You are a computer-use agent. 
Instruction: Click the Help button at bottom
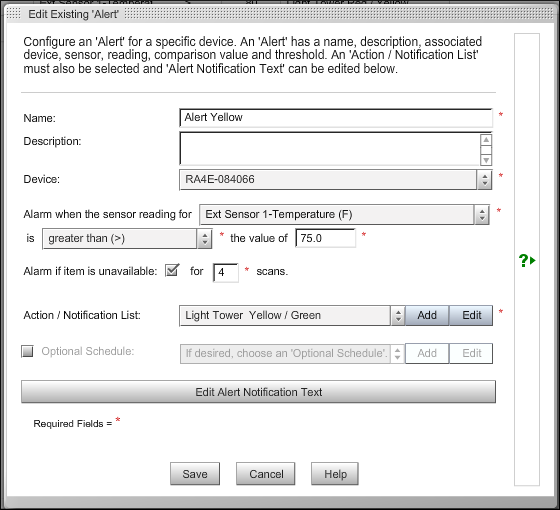click(x=335, y=474)
